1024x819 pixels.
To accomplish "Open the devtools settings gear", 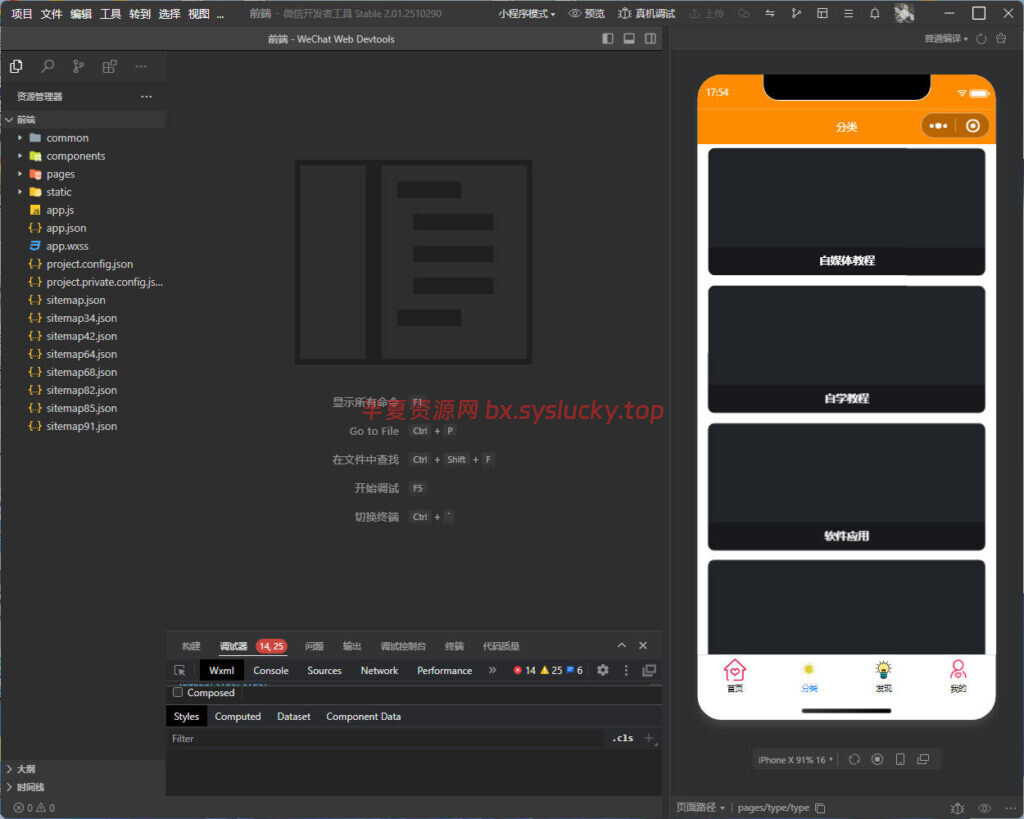I will [x=603, y=670].
